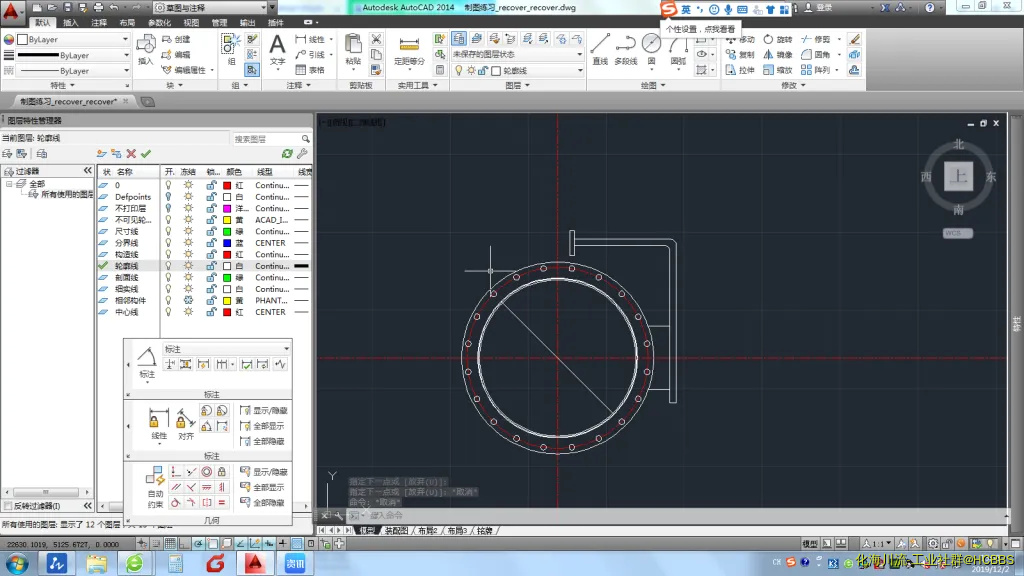Click 创建 block create button
Screen dimensions: 1024x576
coord(176,39)
